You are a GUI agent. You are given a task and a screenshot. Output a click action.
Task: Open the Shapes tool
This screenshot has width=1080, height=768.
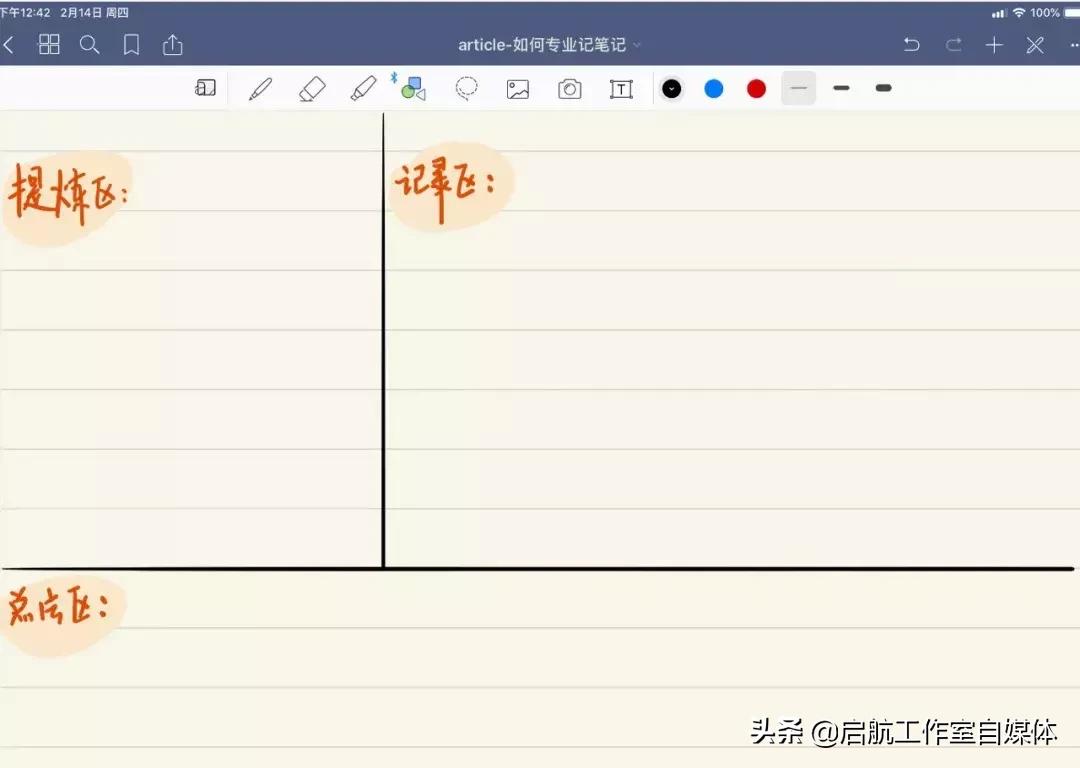pos(413,88)
